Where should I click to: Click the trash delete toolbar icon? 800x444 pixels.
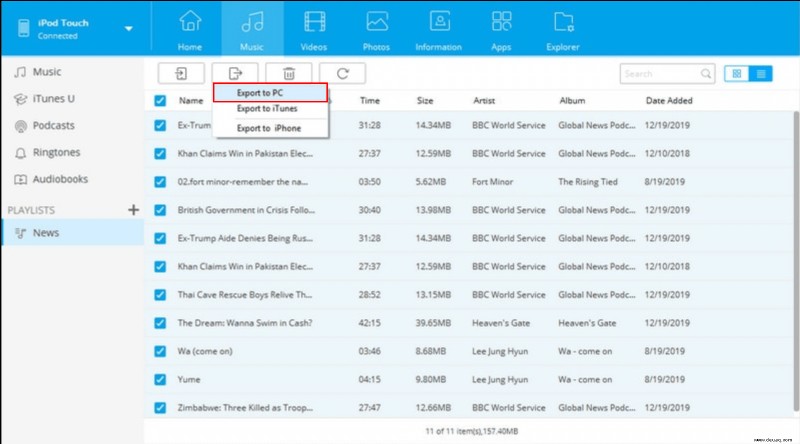click(x=289, y=73)
